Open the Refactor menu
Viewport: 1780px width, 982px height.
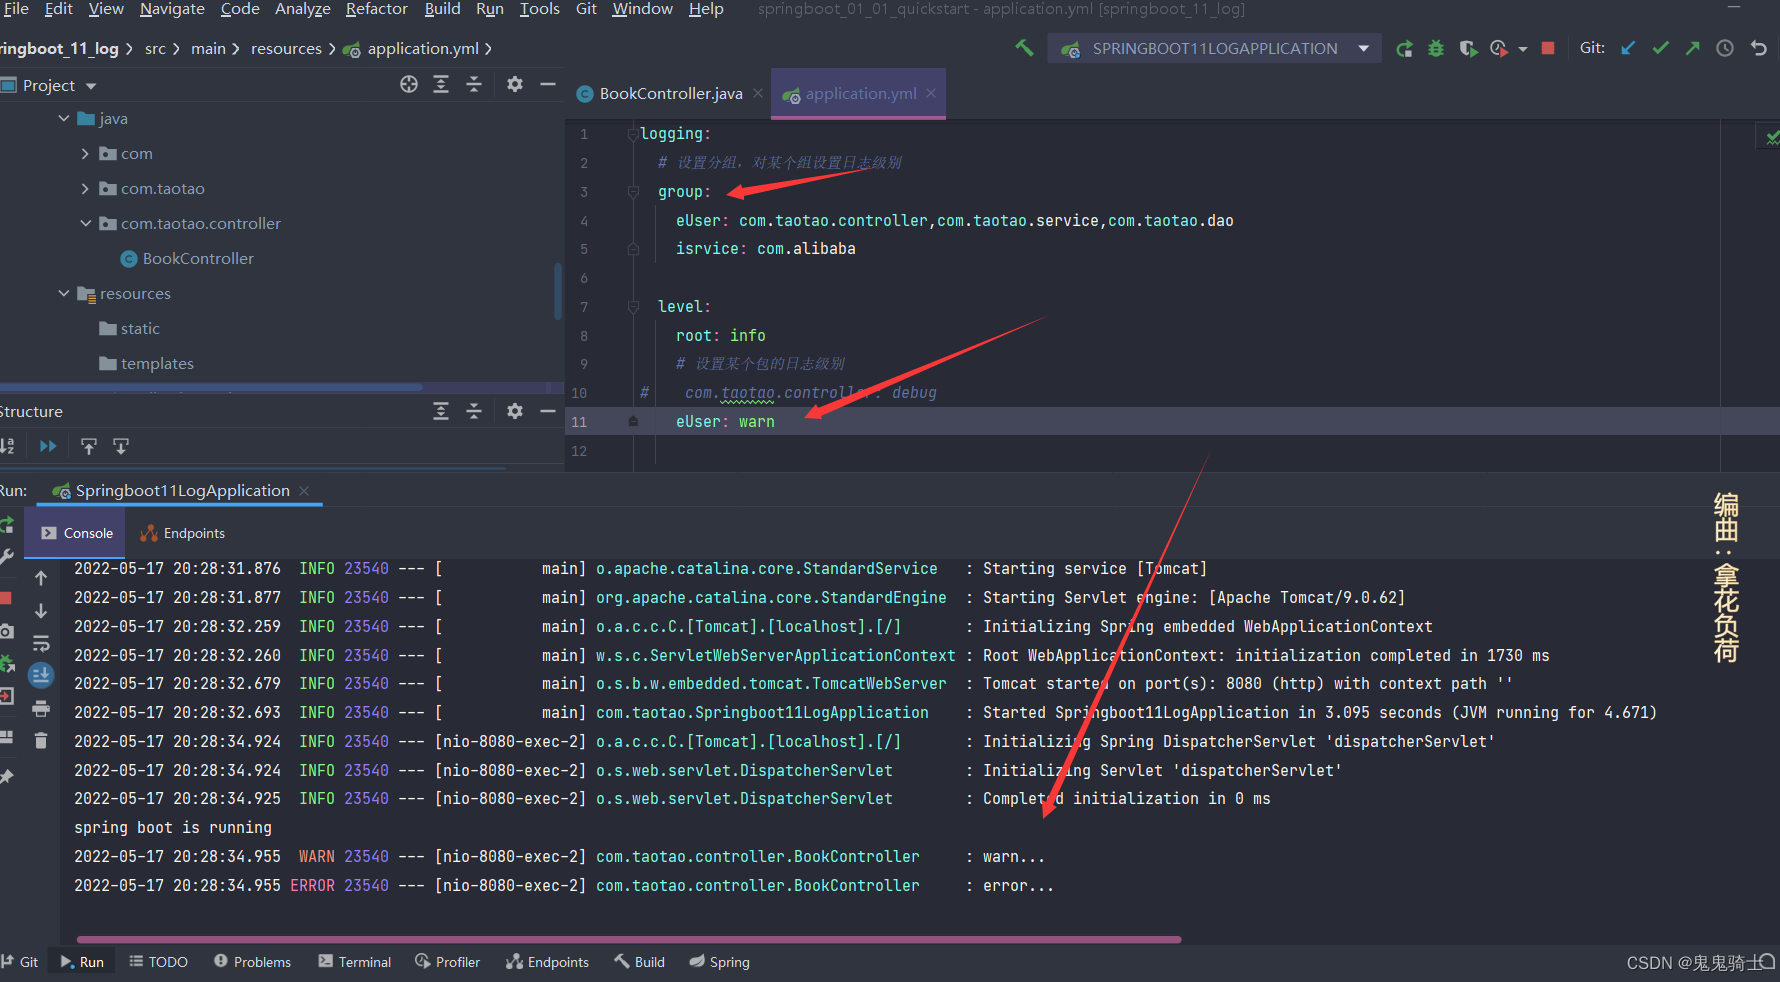coord(376,9)
